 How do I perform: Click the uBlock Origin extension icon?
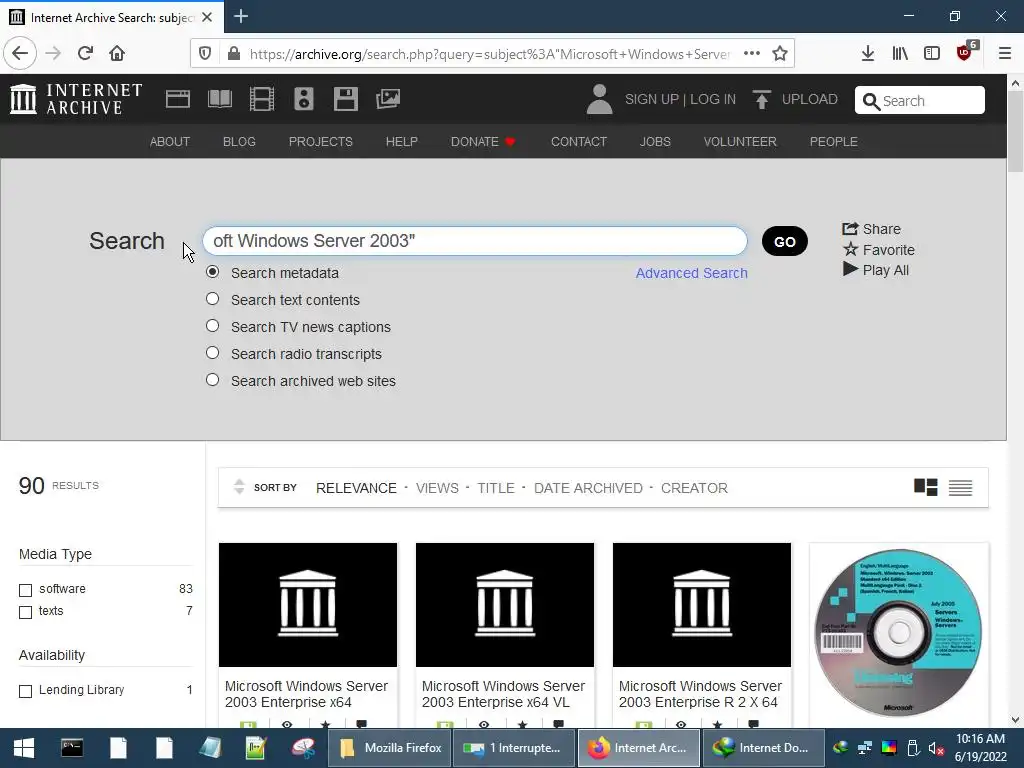click(965, 52)
